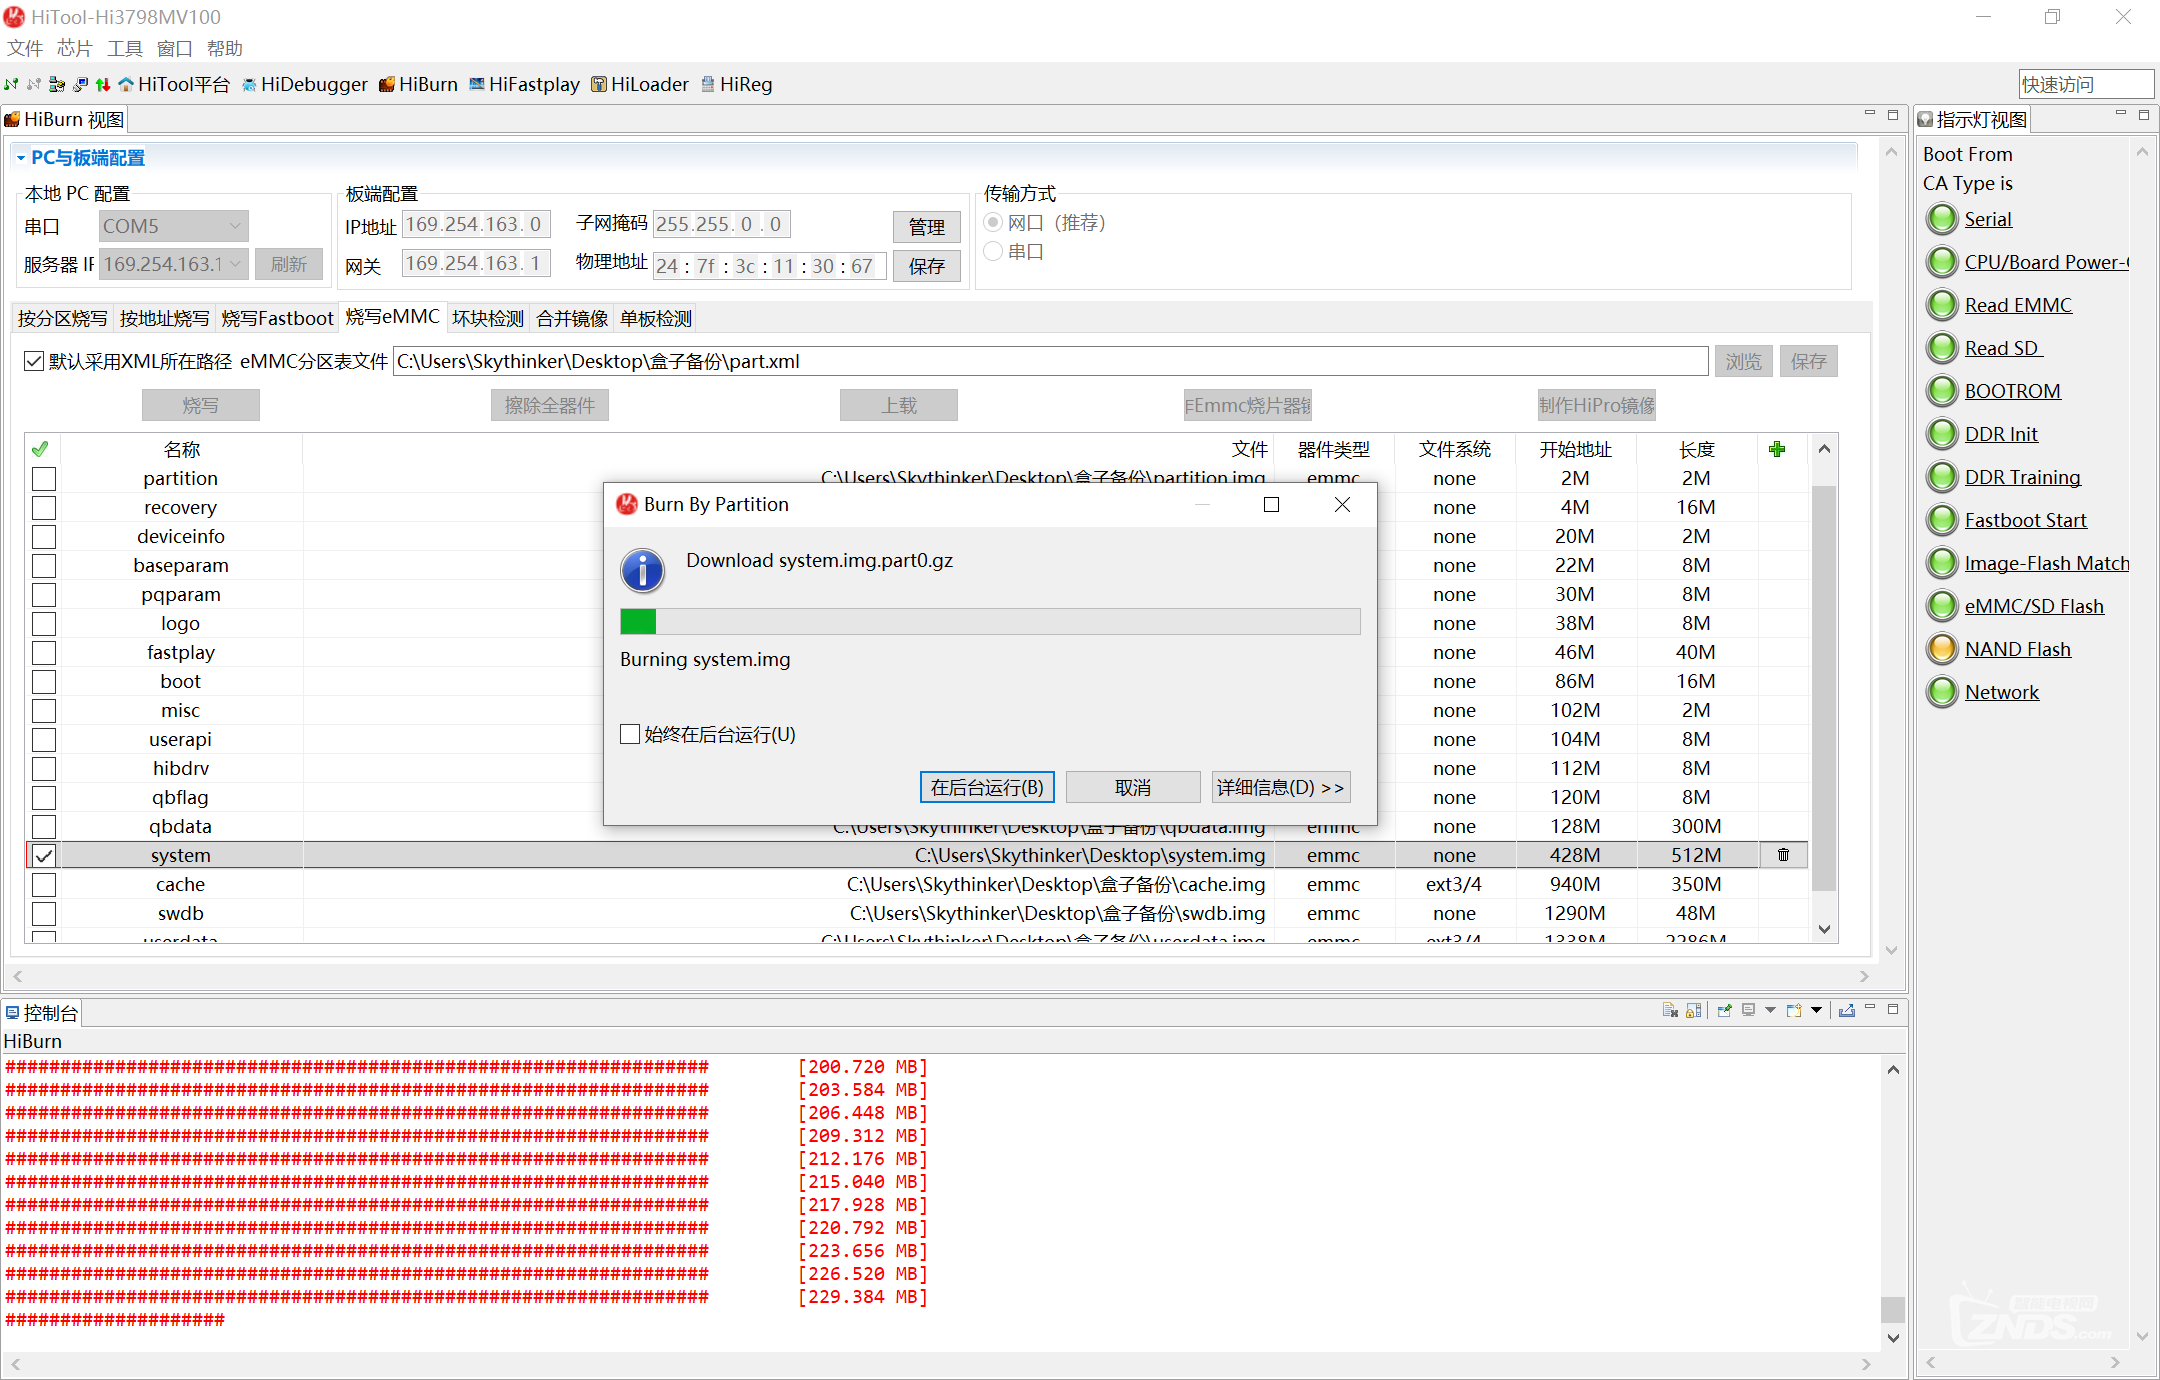Click the green plus add-partition icon

(x=1777, y=449)
